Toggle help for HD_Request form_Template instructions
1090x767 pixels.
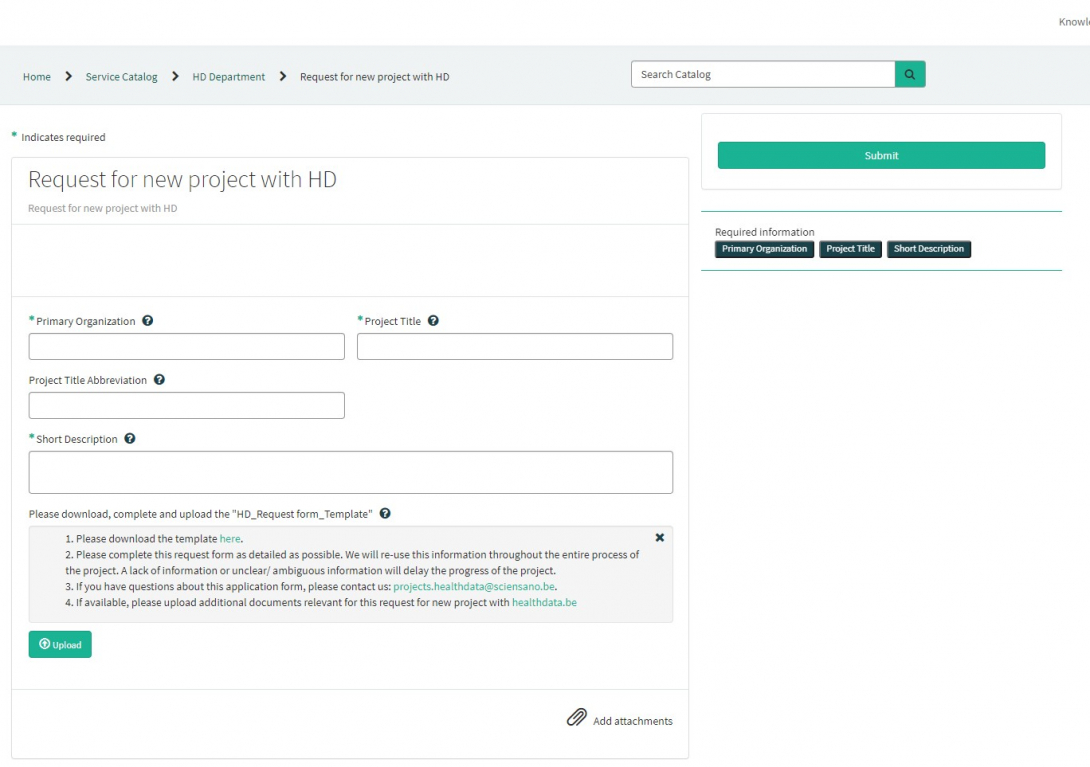point(385,514)
